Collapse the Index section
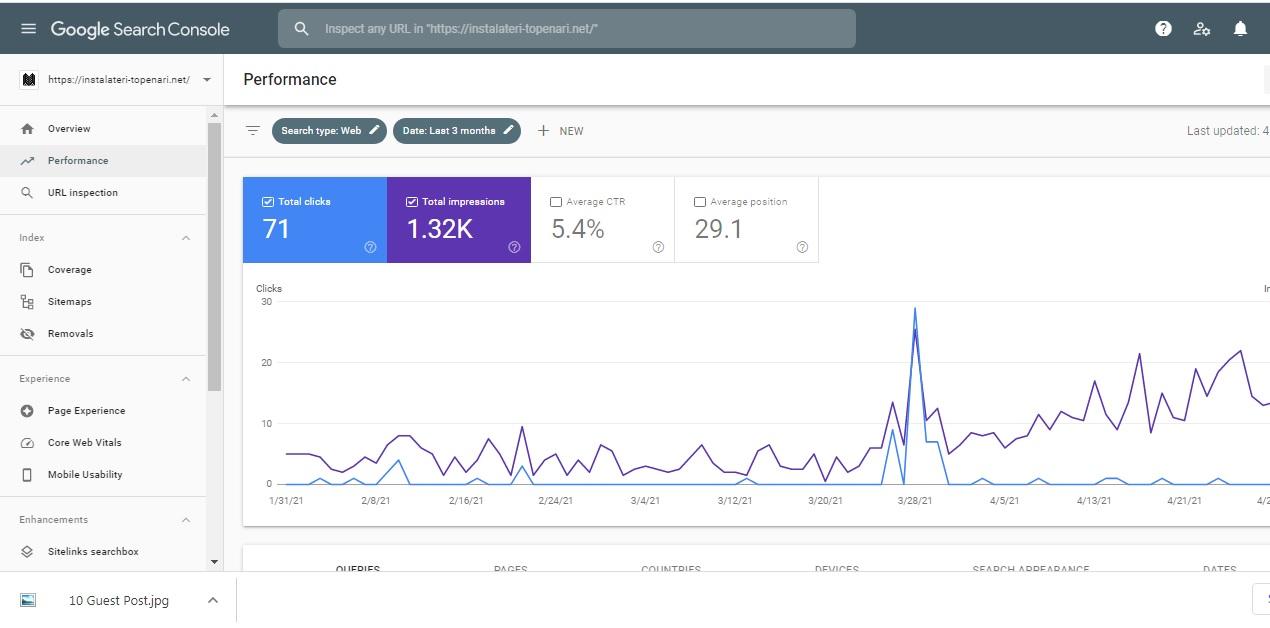1270x628 pixels. (186, 237)
